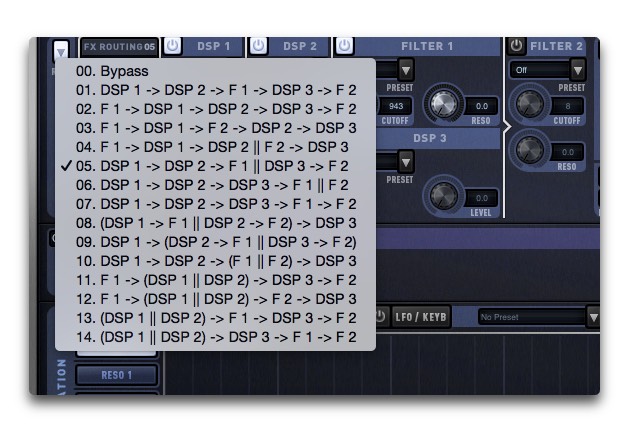Click the LFO / KEYB button
This screenshot has height=431, width=629.
point(421,317)
